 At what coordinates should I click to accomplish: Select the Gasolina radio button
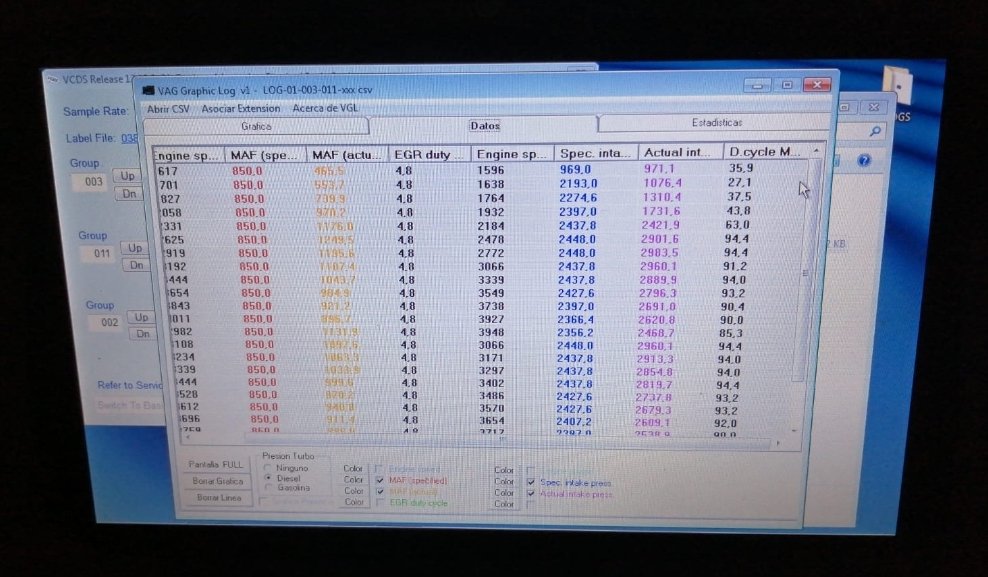click(x=267, y=488)
